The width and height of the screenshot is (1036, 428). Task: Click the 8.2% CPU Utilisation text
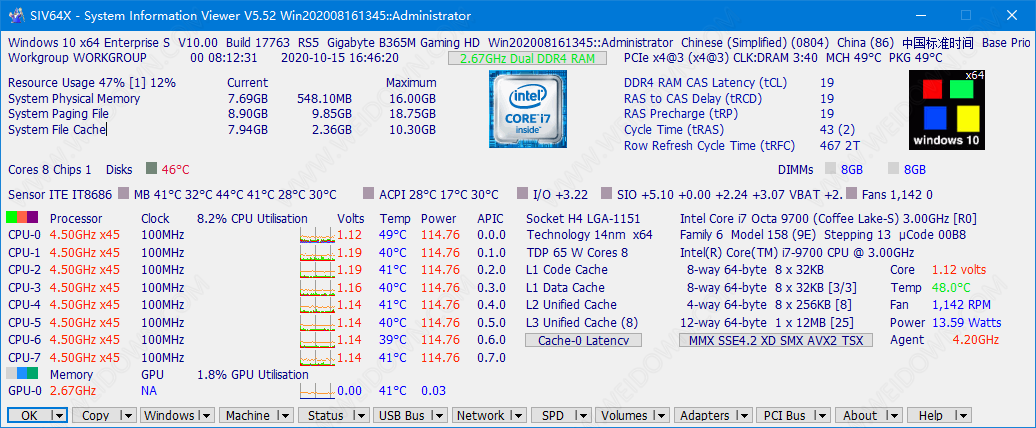pos(252,218)
